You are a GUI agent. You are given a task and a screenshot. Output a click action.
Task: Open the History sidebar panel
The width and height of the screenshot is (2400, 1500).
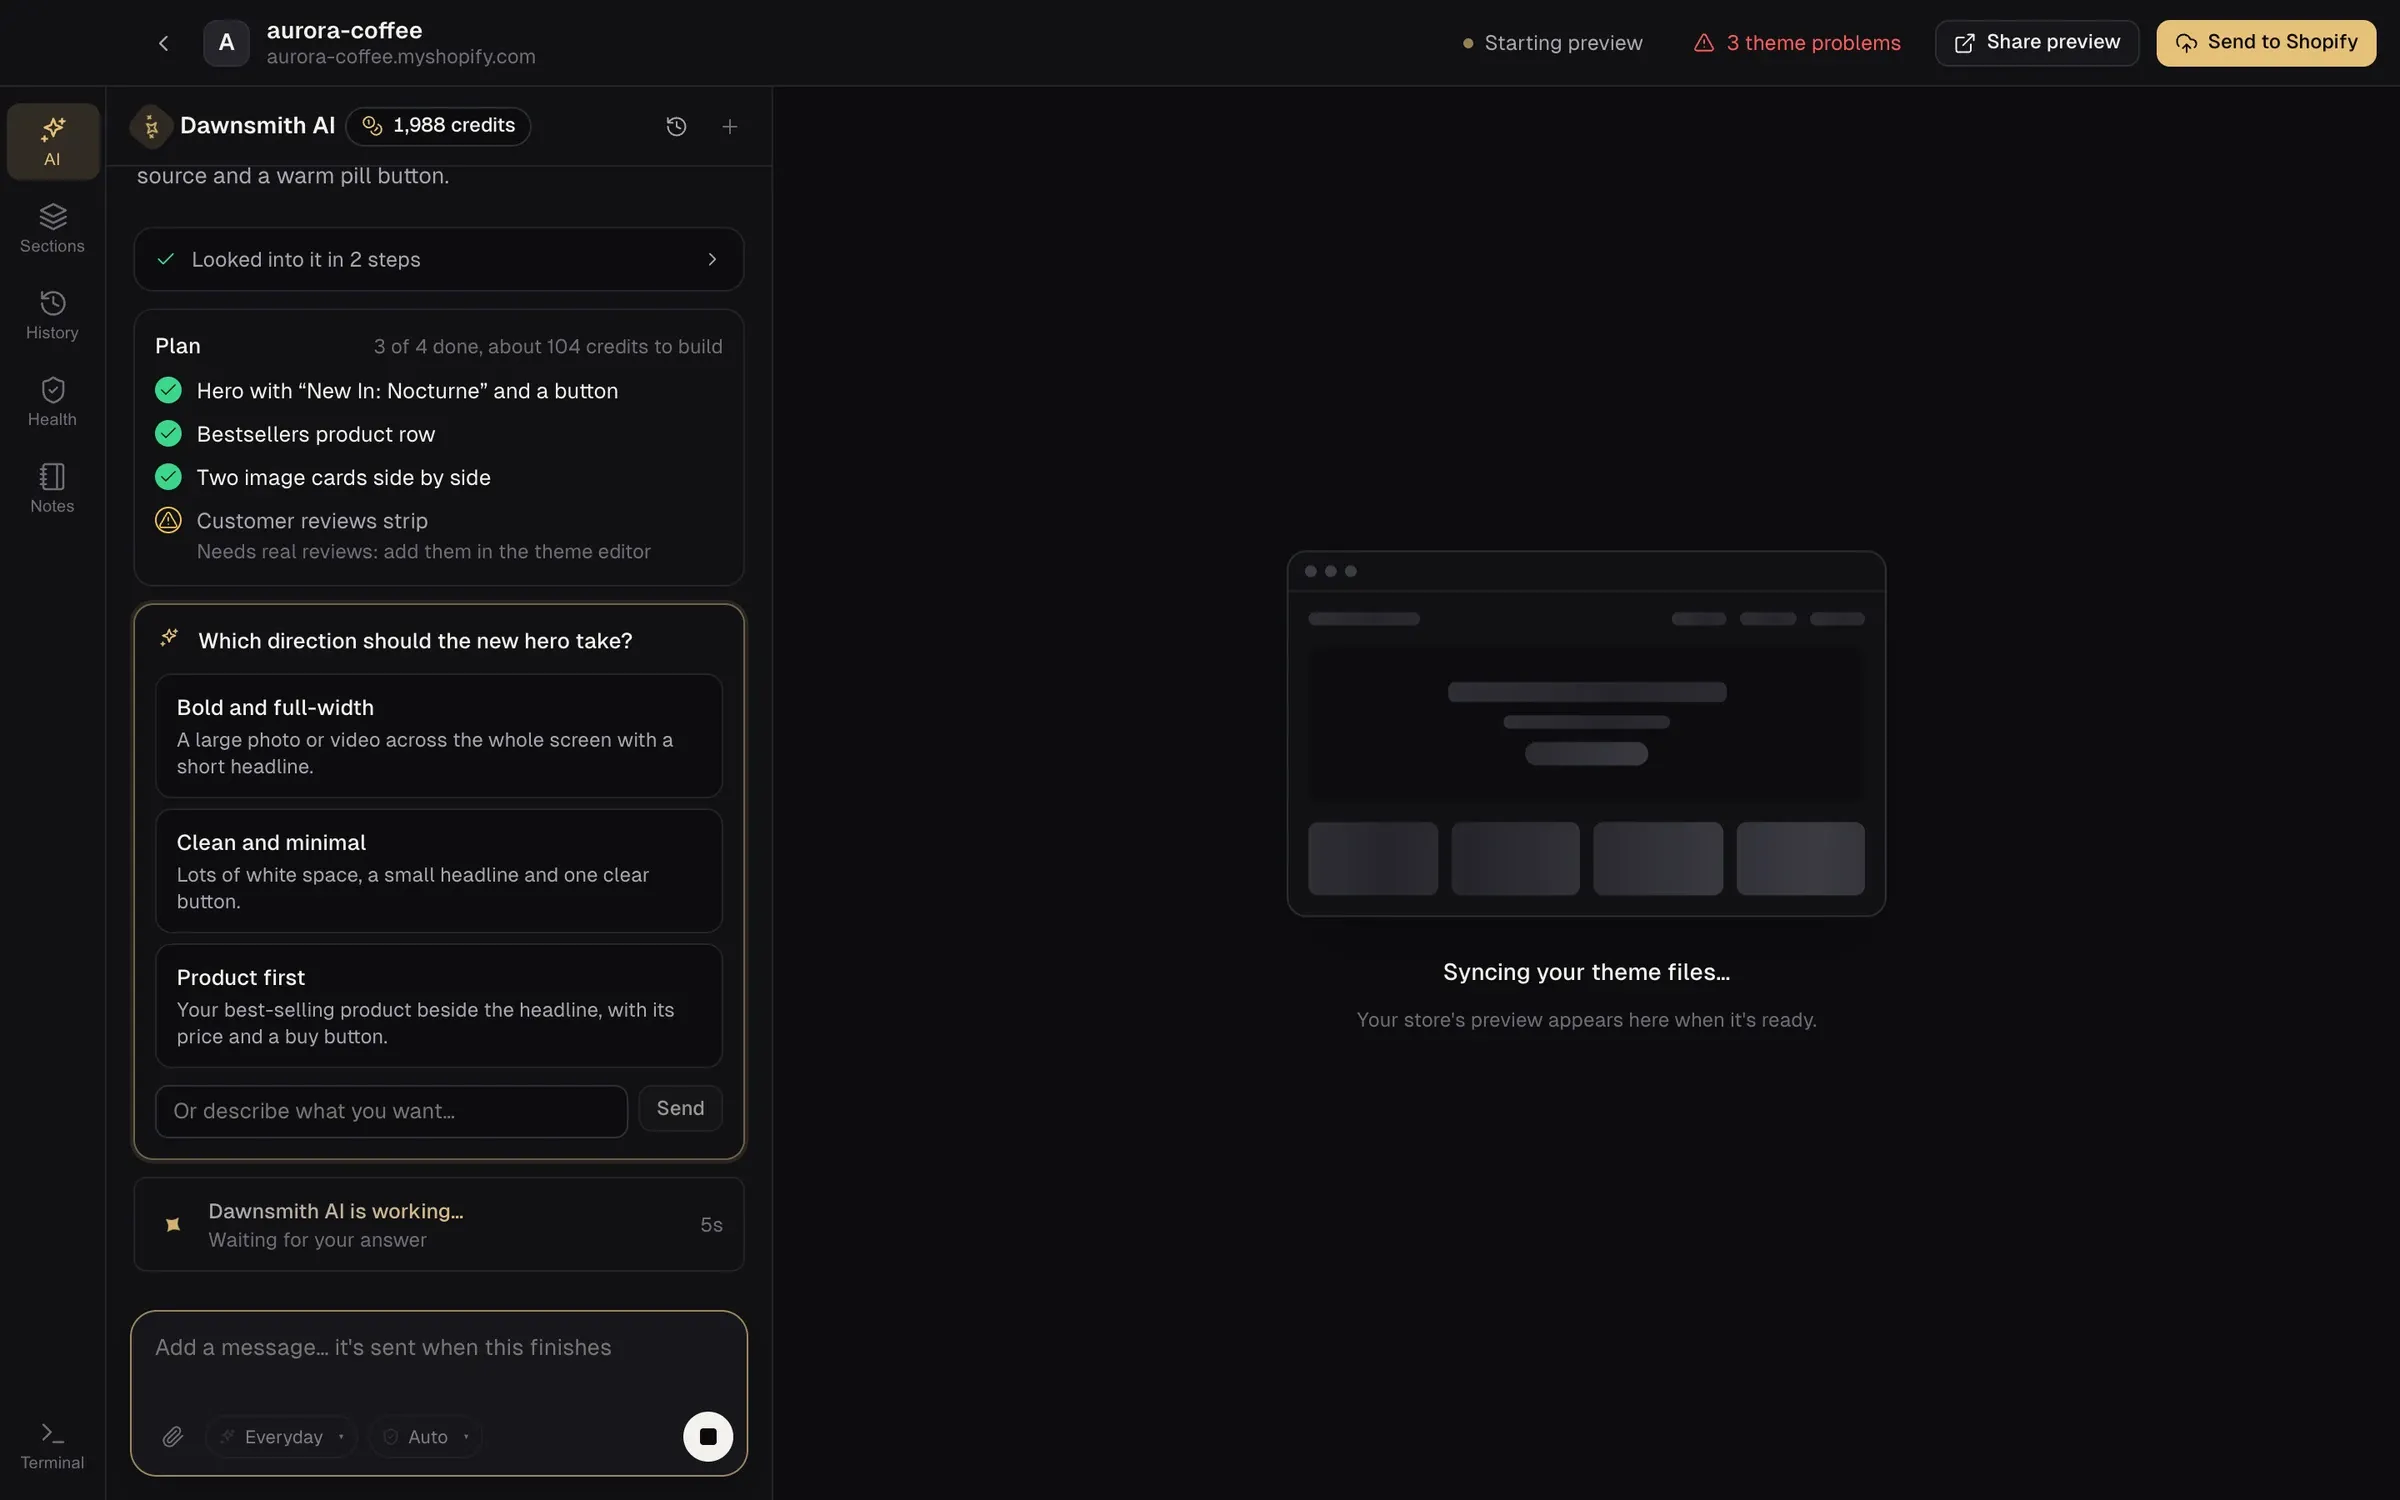pyautogui.click(x=52, y=315)
